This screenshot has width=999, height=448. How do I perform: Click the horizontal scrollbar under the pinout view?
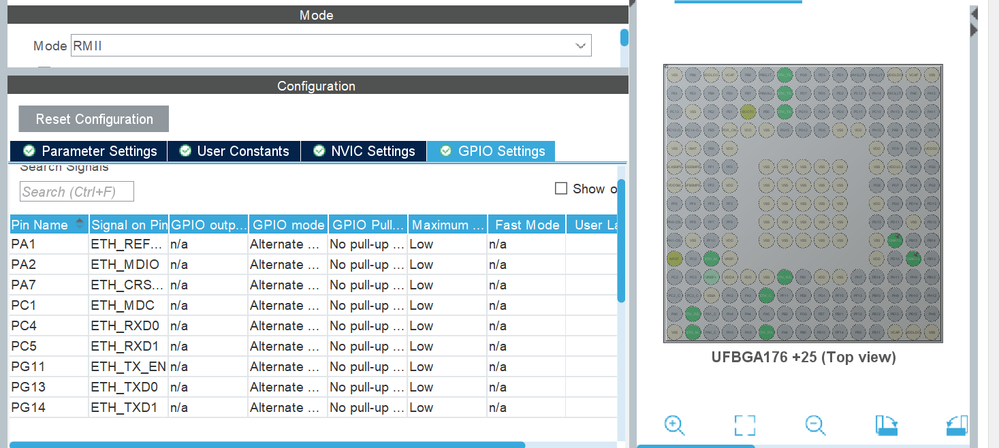(696, 446)
